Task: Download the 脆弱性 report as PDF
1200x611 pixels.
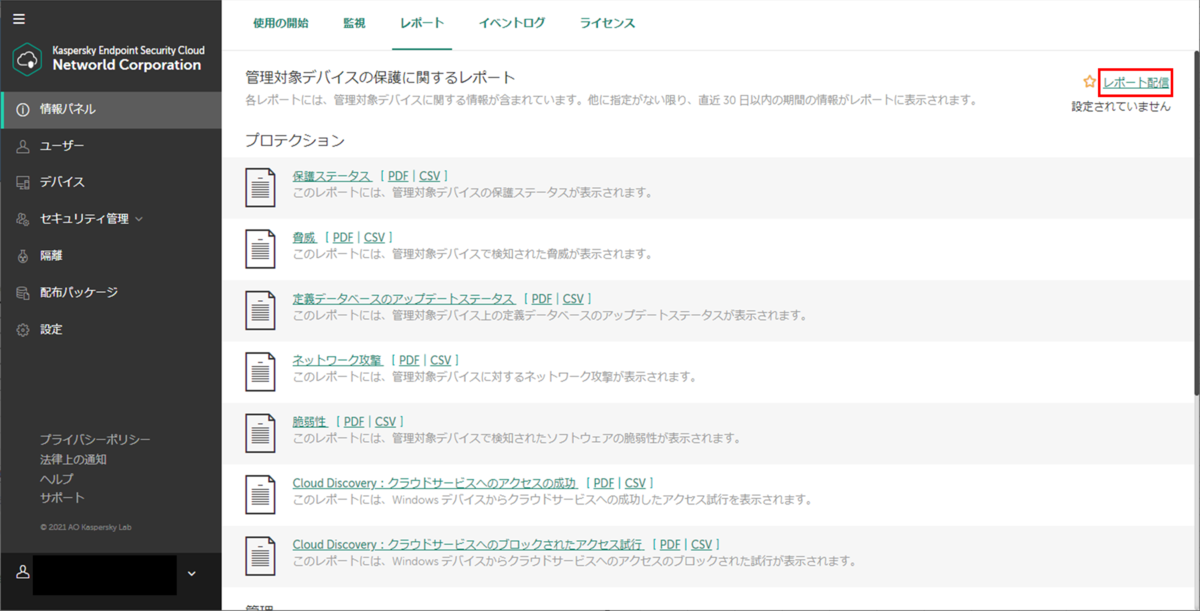Action: [x=352, y=421]
